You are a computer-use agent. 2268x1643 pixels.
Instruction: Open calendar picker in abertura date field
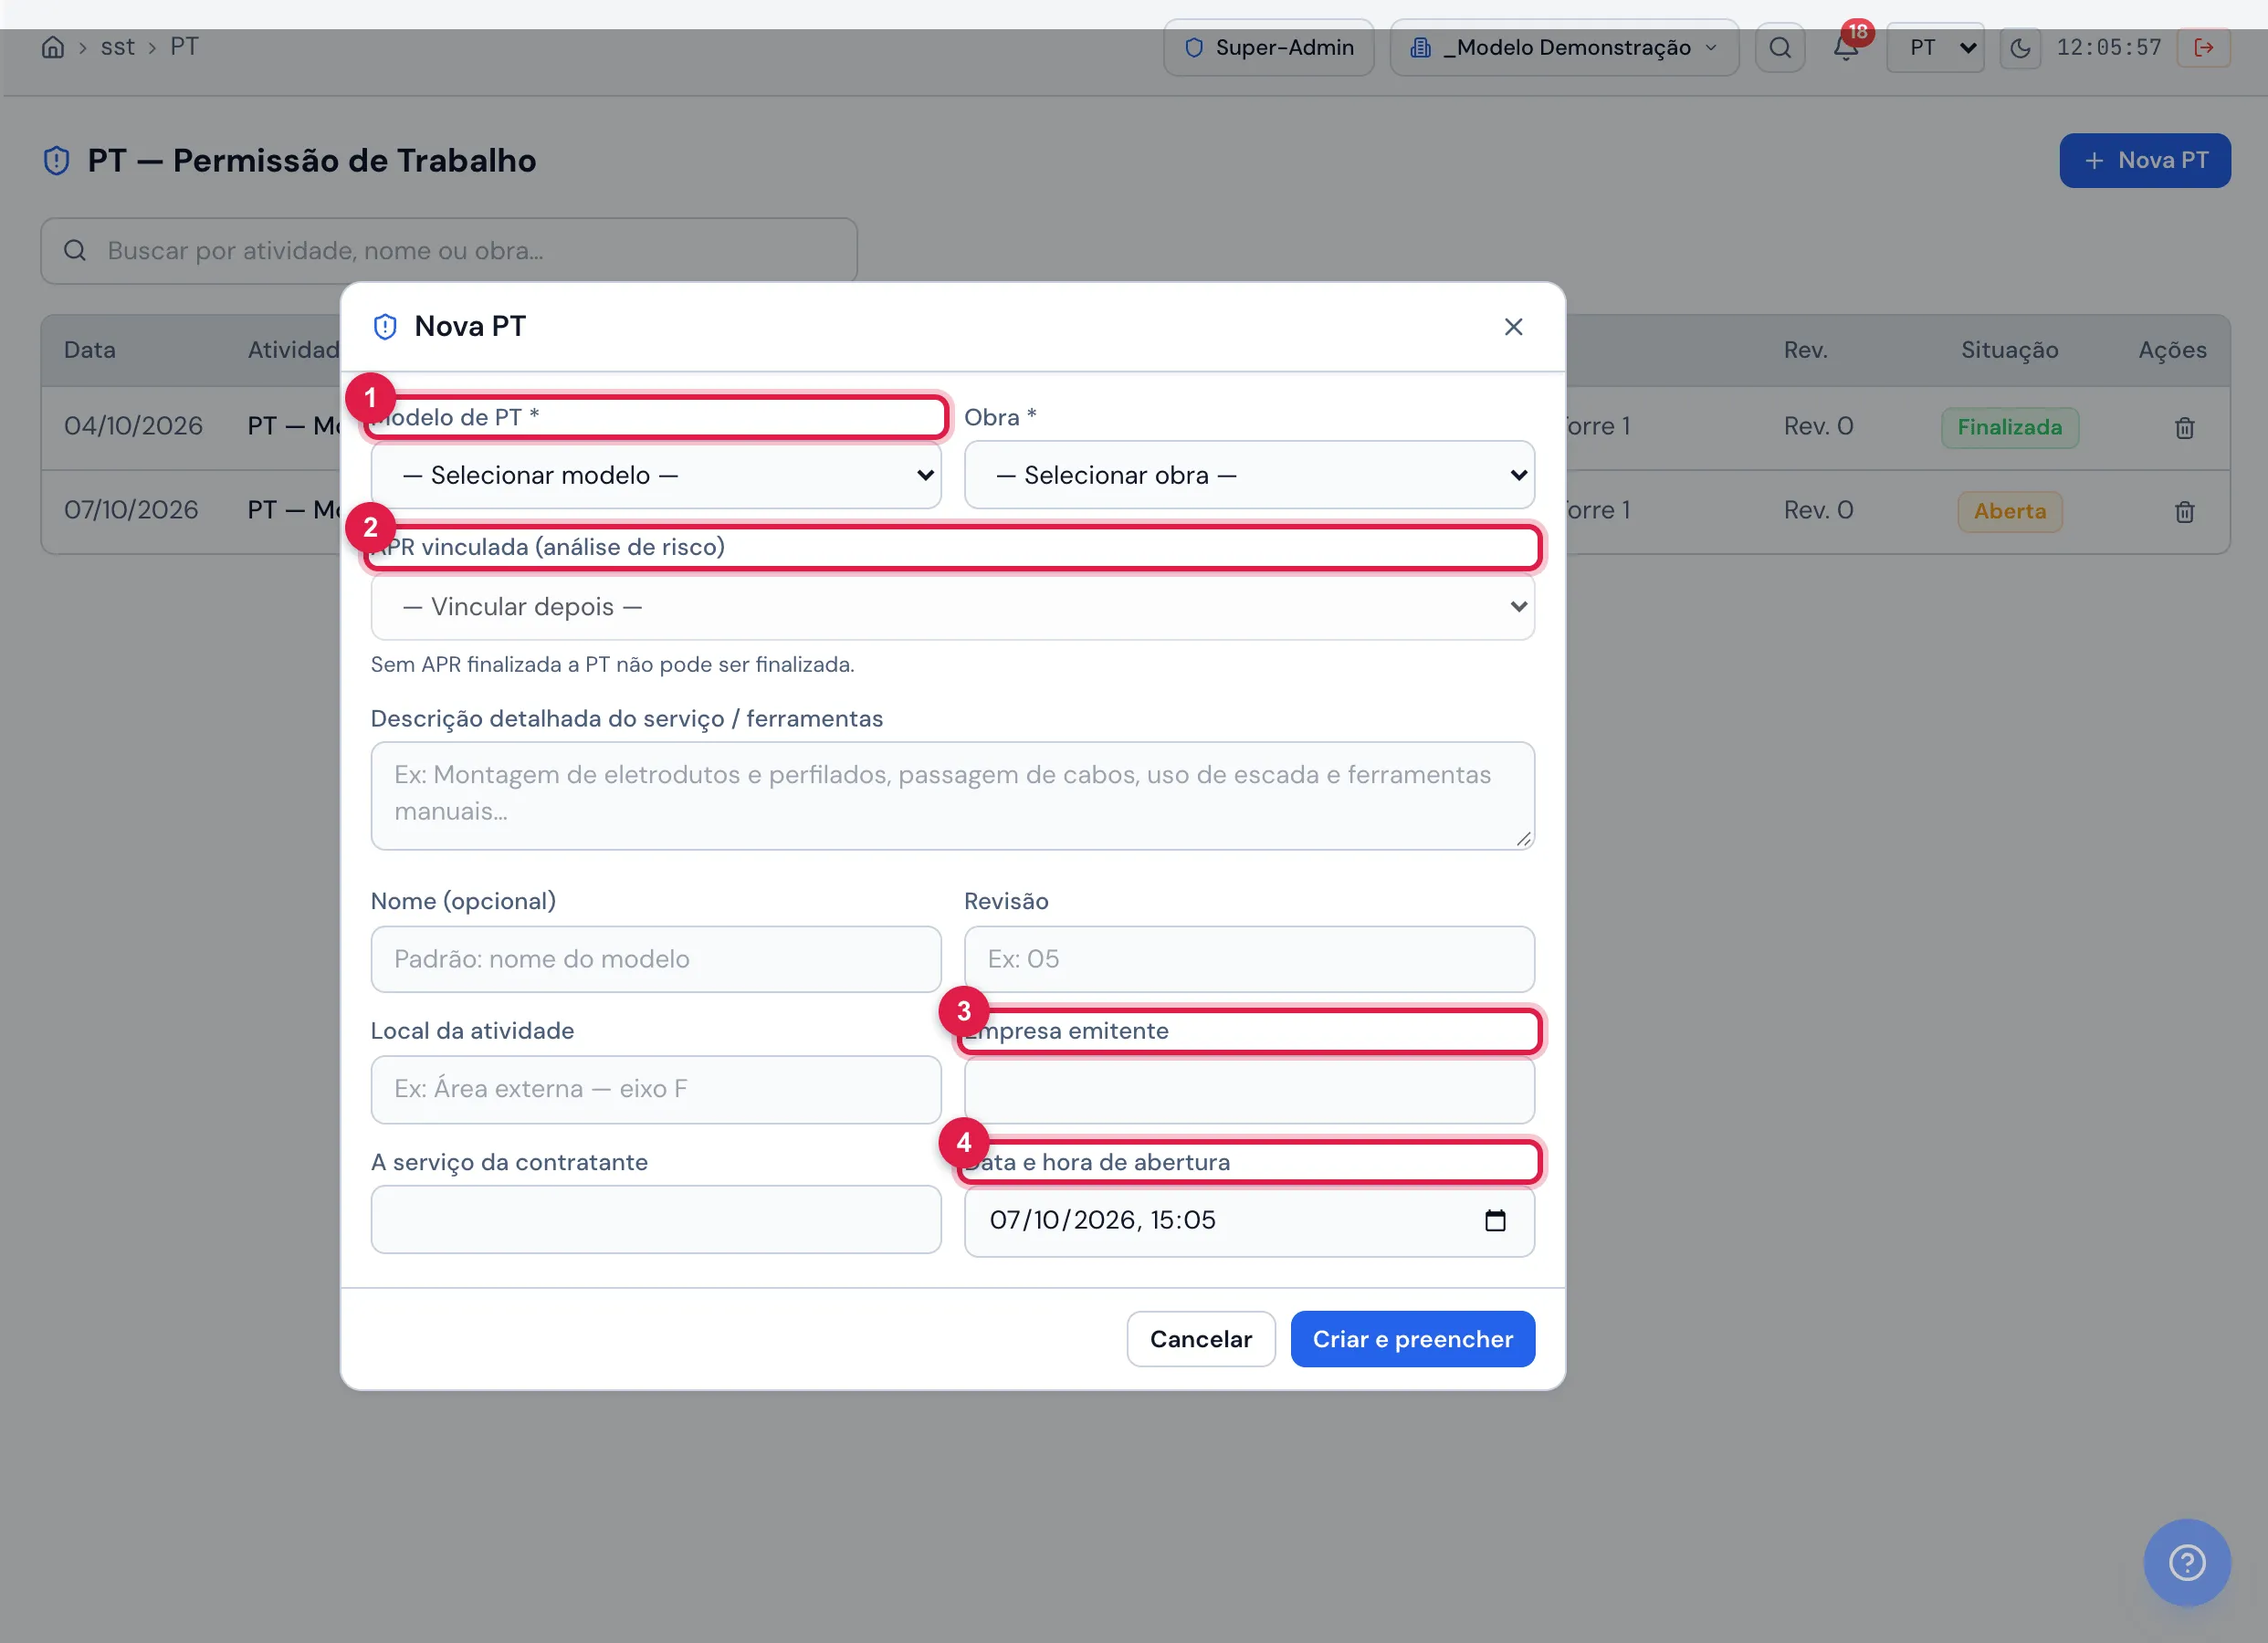tap(1495, 1220)
